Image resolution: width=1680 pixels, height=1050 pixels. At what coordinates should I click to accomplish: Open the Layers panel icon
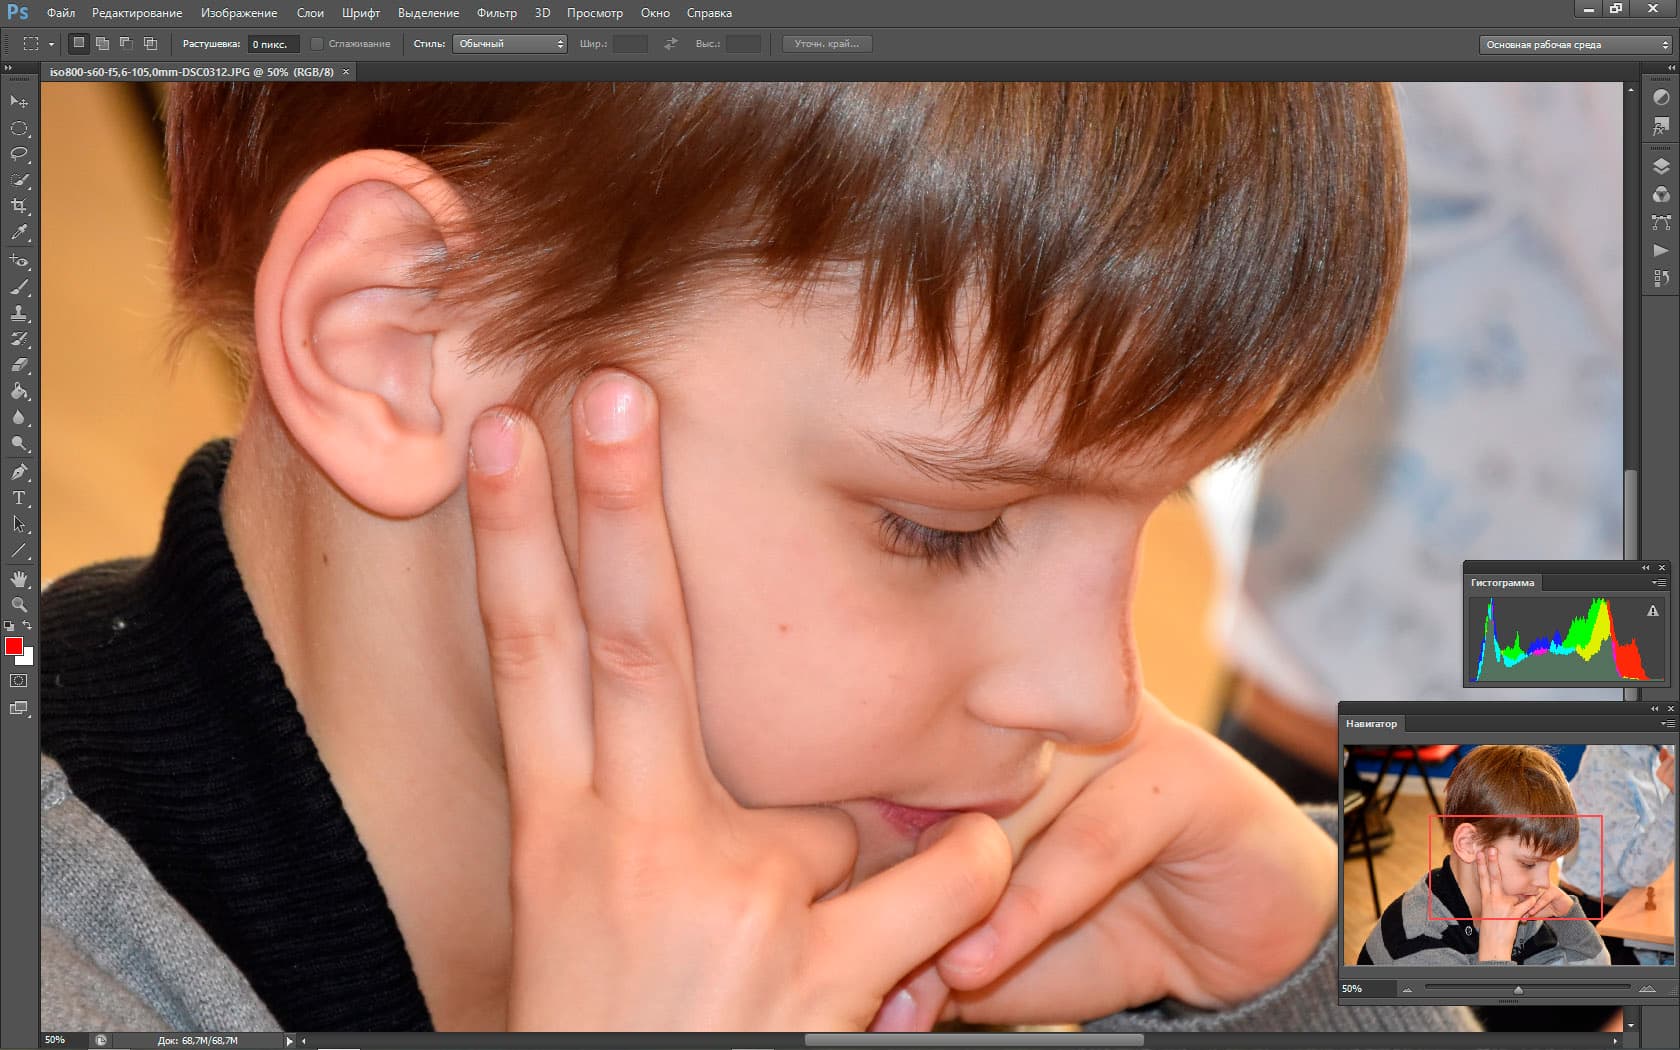[1661, 167]
